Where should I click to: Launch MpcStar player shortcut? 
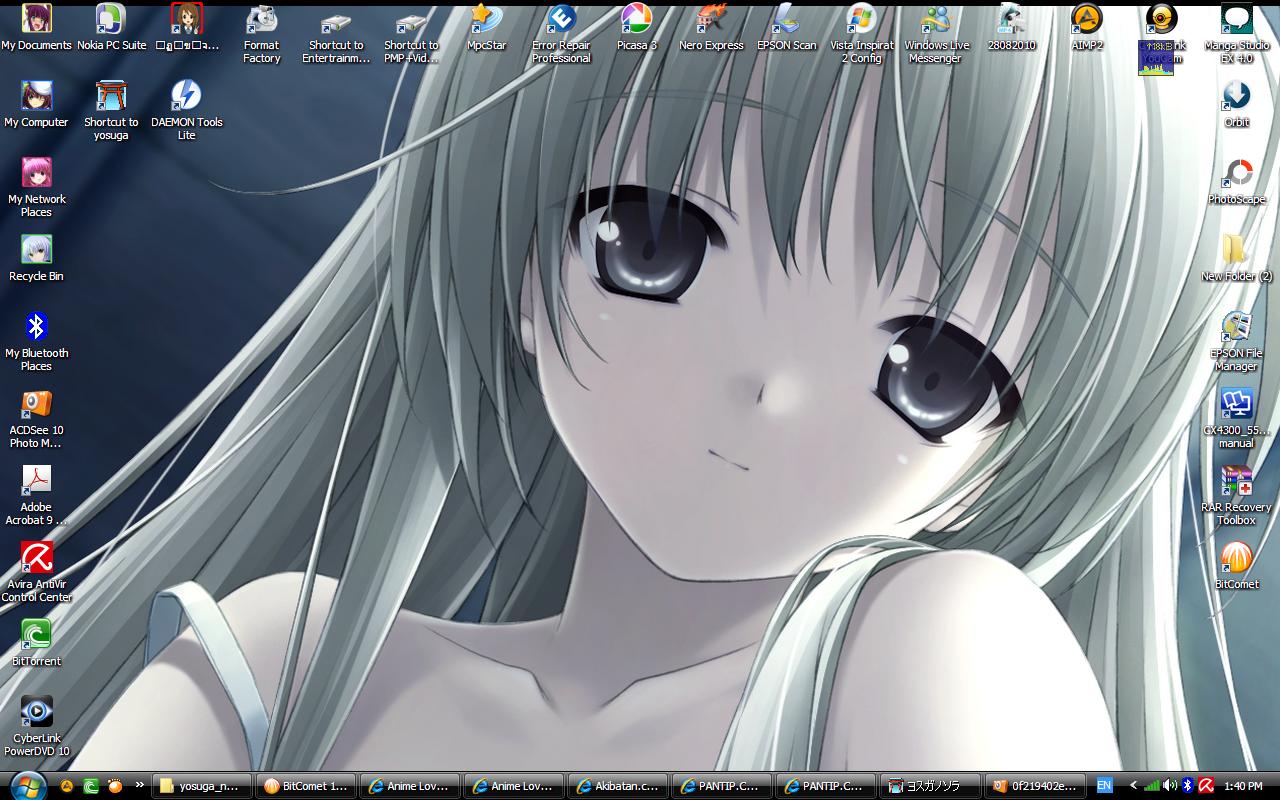pyautogui.click(x=486, y=27)
